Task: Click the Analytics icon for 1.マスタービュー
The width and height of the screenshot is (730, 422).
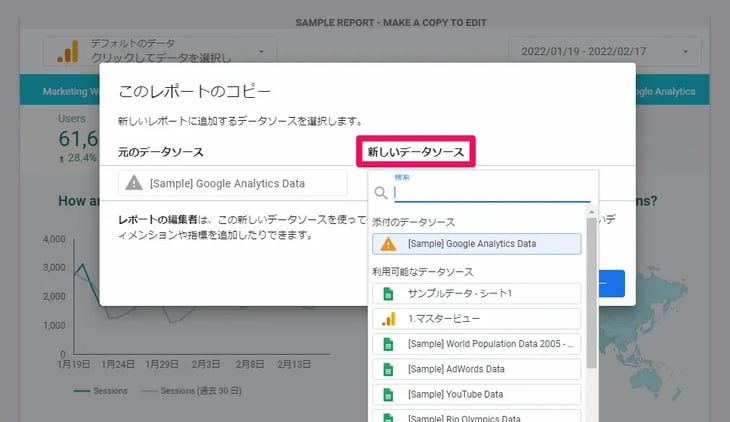Action: [389, 319]
